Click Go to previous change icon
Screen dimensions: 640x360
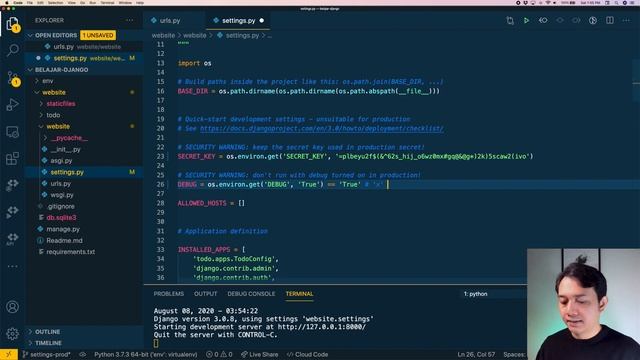pos(543,20)
